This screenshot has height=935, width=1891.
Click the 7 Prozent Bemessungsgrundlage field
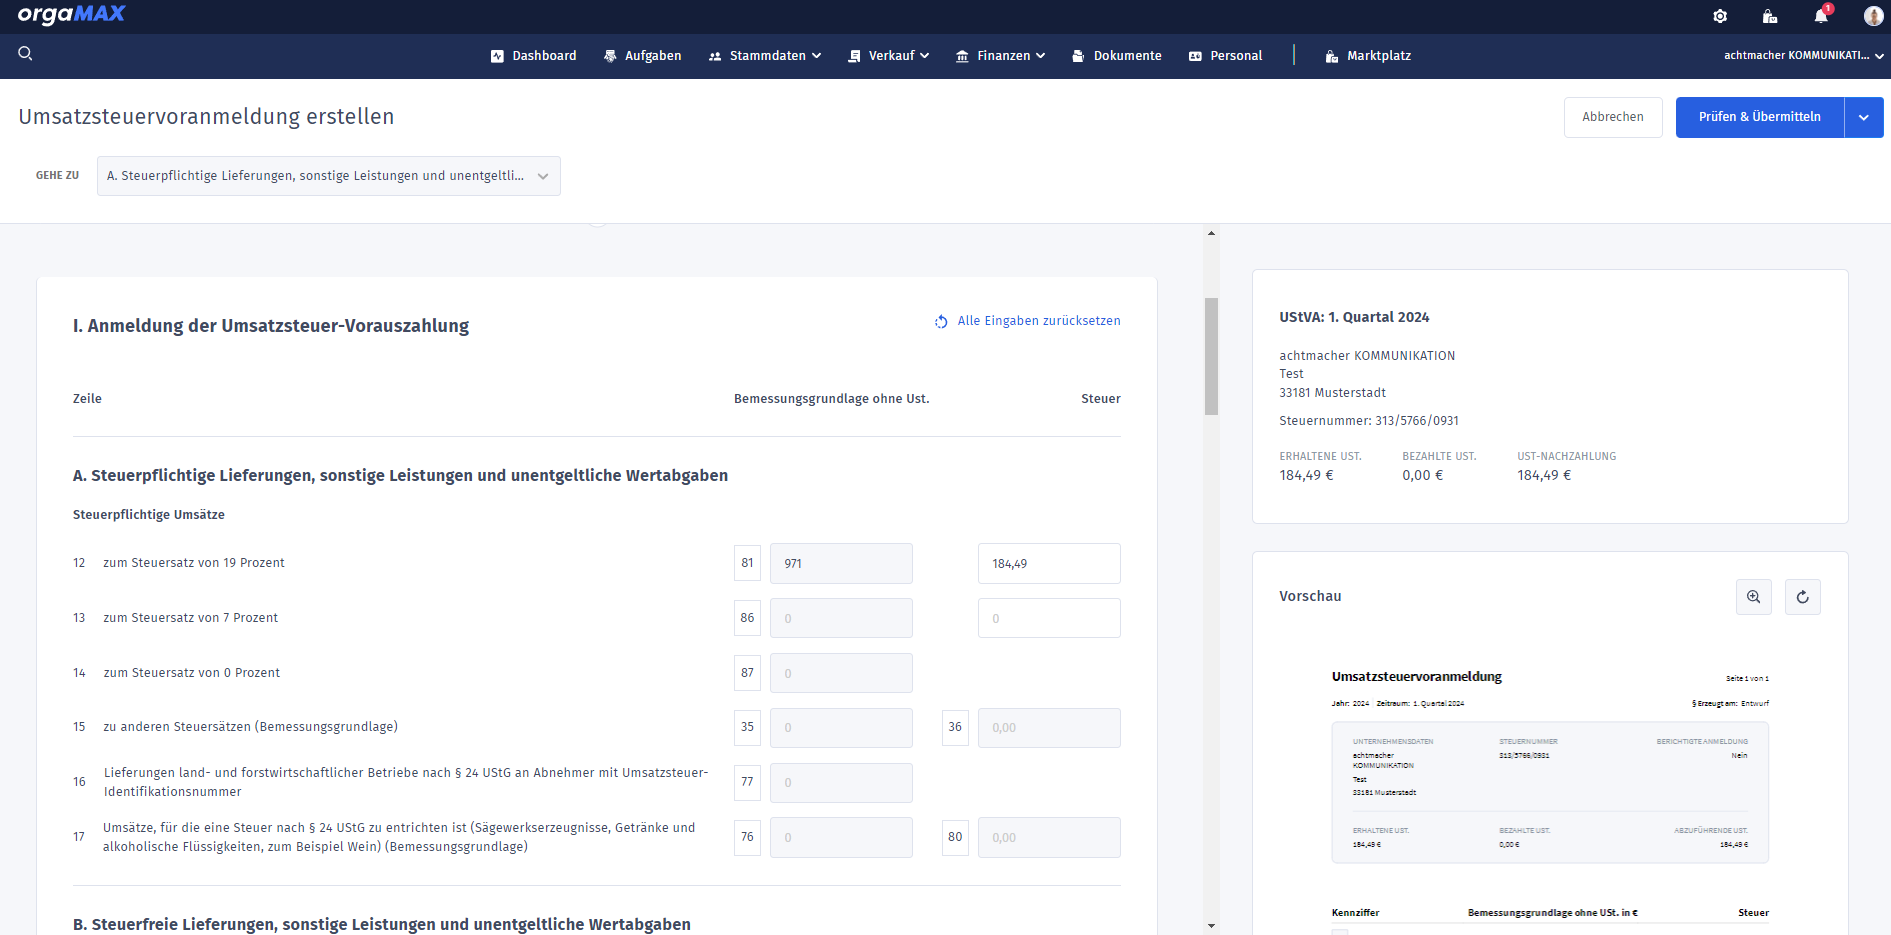840,618
